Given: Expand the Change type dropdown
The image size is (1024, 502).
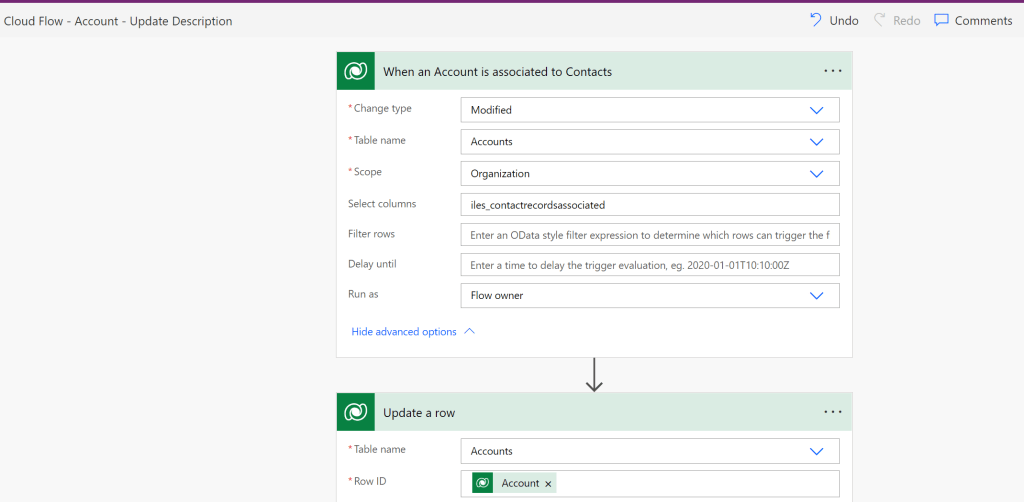Looking at the screenshot, I should point(816,110).
